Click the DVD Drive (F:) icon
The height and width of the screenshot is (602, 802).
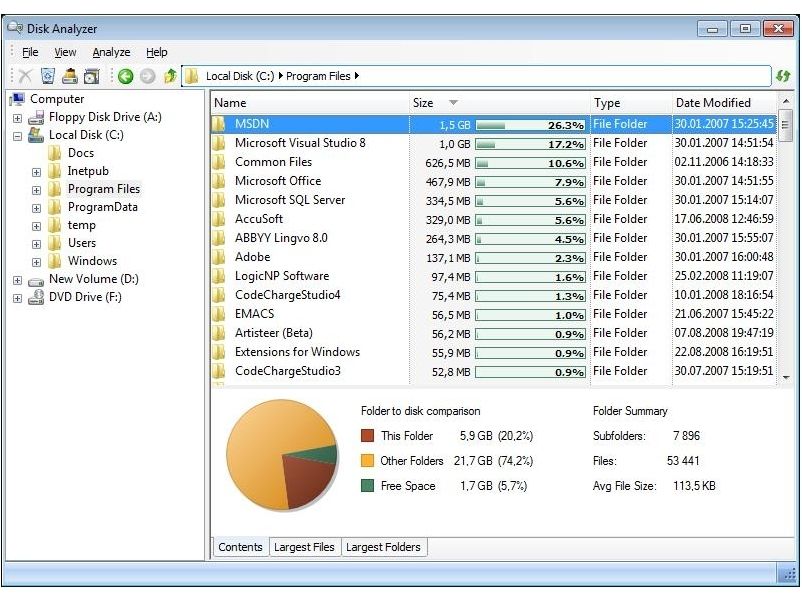coord(36,297)
